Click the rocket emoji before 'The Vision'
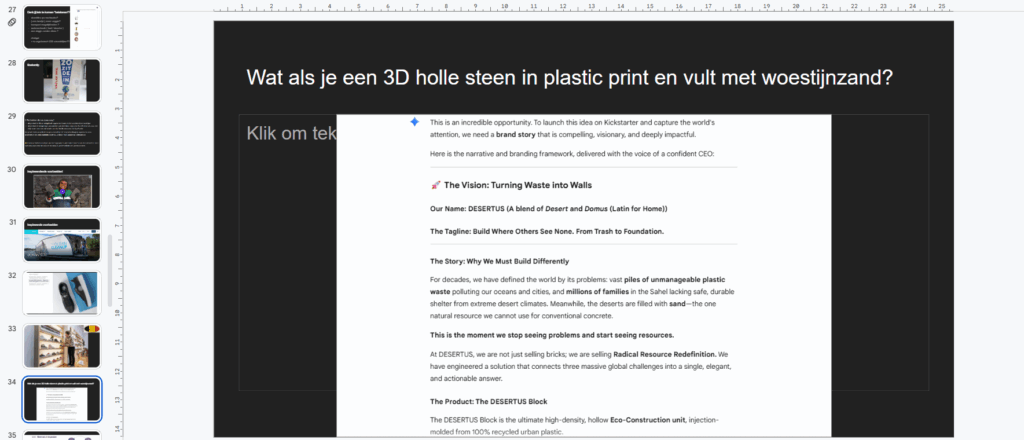 435,185
